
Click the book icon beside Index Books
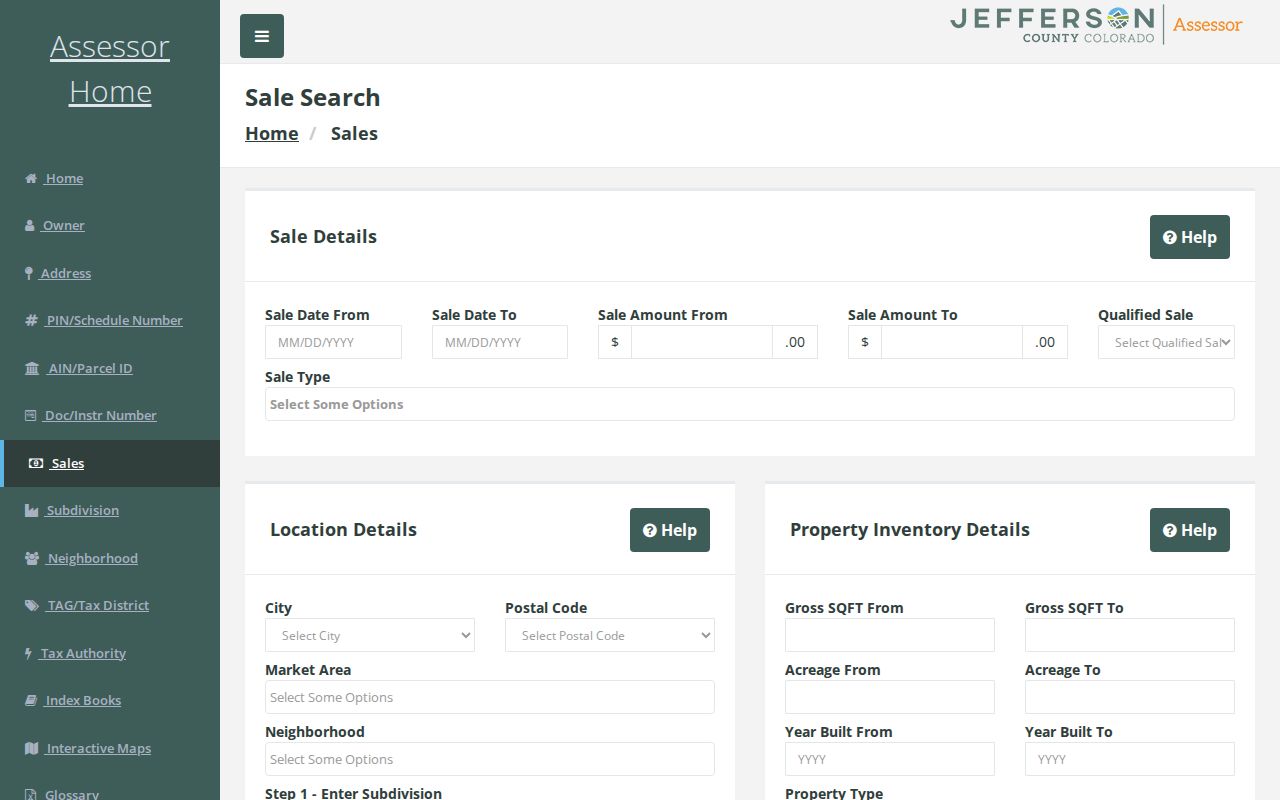pos(31,700)
